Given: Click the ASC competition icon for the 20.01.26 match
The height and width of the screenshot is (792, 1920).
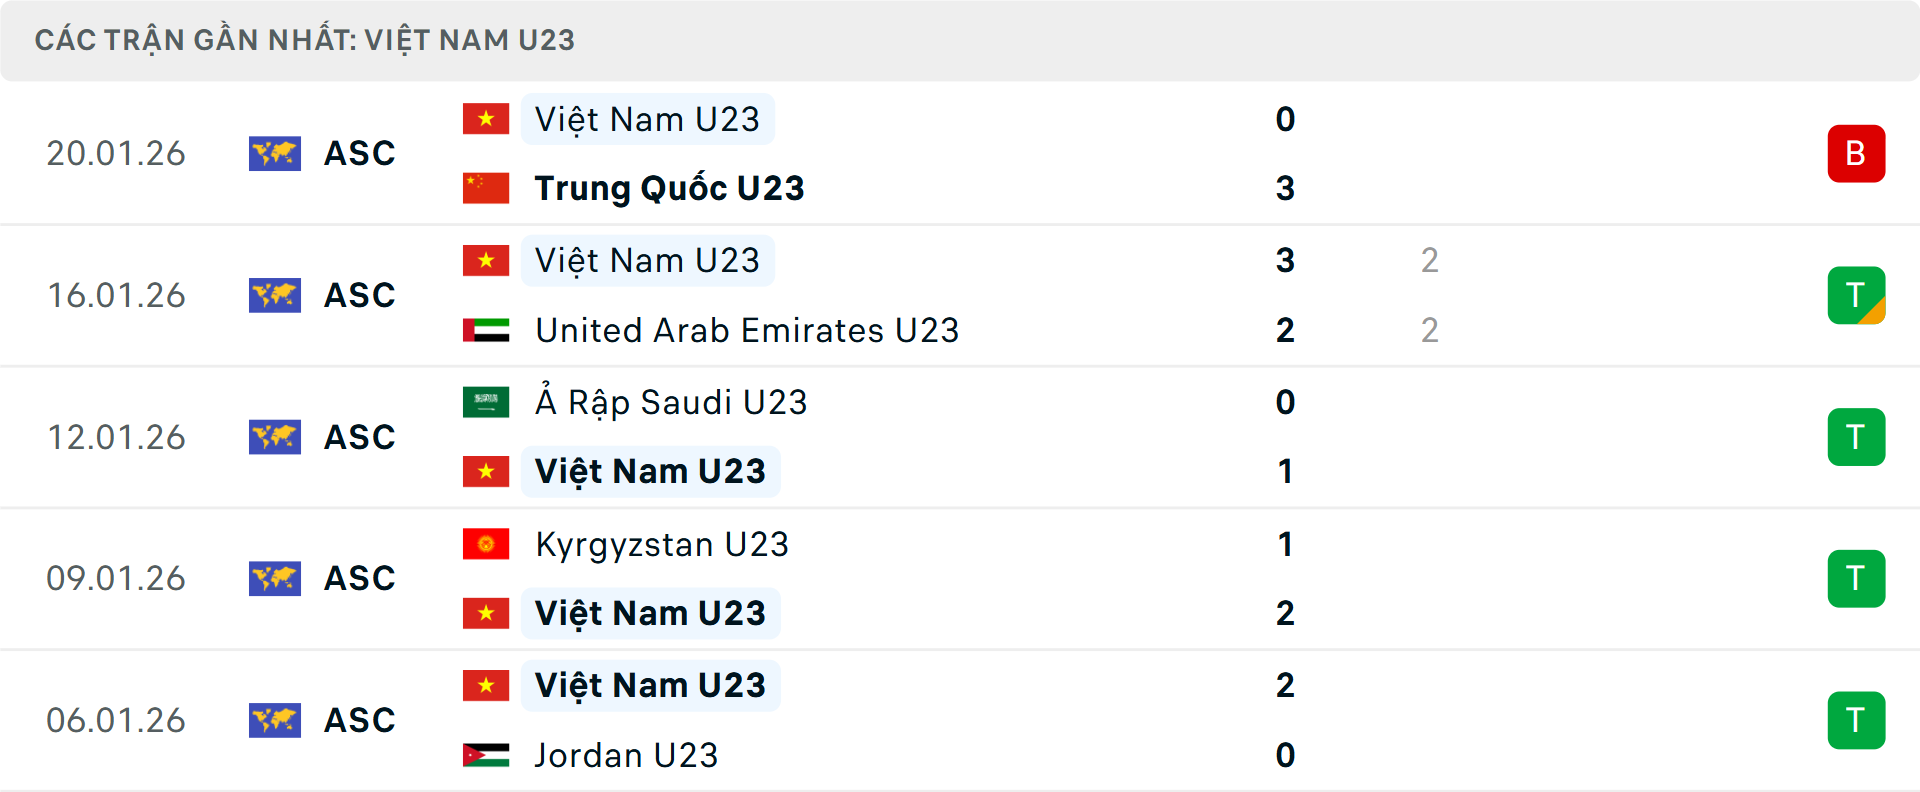Looking at the screenshot, I should [x=275, y=153].
